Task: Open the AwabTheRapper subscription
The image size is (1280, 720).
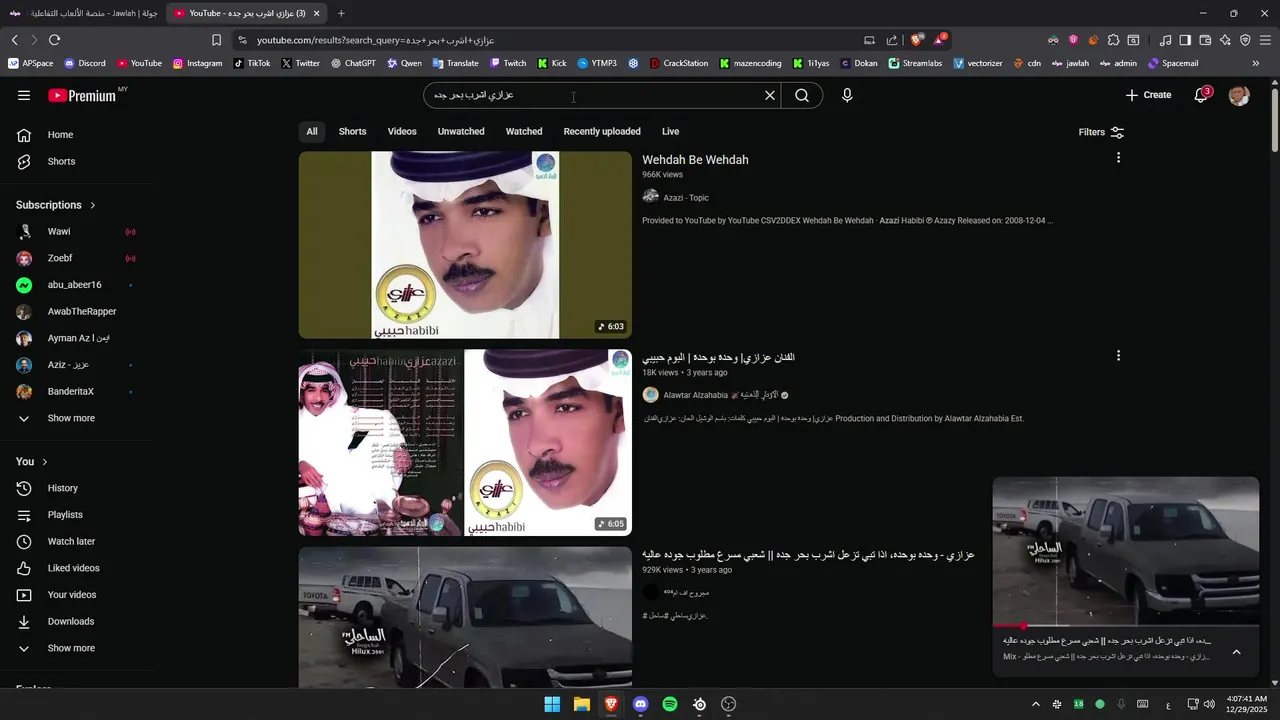Action: point(80,311)
